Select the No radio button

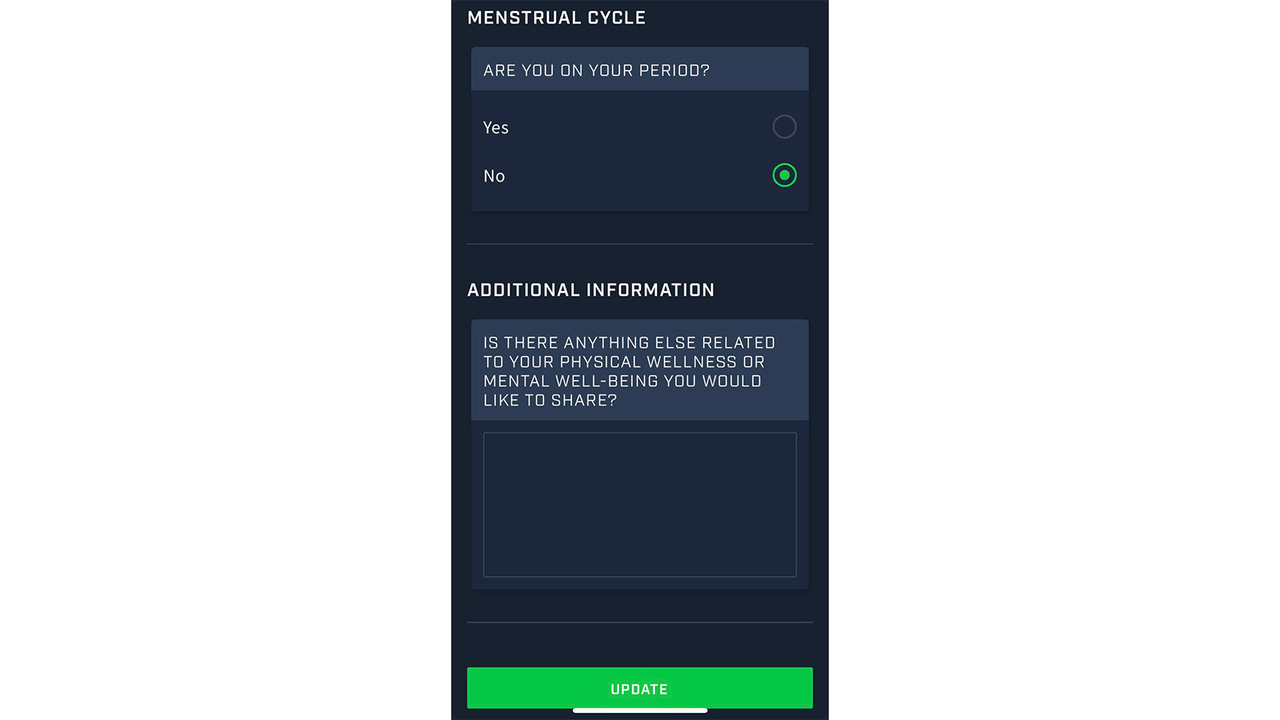[x=784, y=175]
